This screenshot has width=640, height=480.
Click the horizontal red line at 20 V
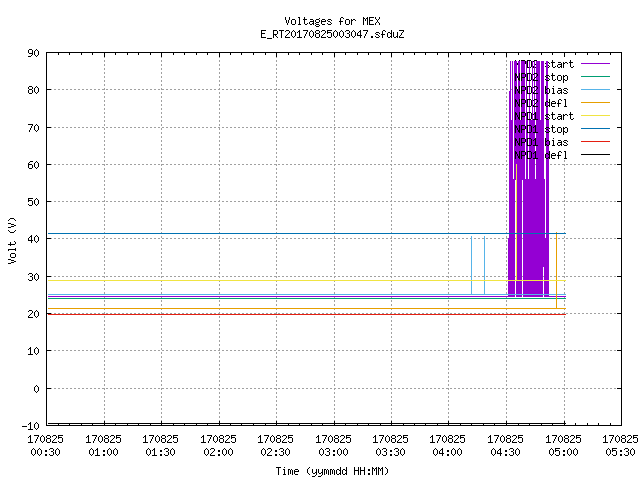click(306, 314)
